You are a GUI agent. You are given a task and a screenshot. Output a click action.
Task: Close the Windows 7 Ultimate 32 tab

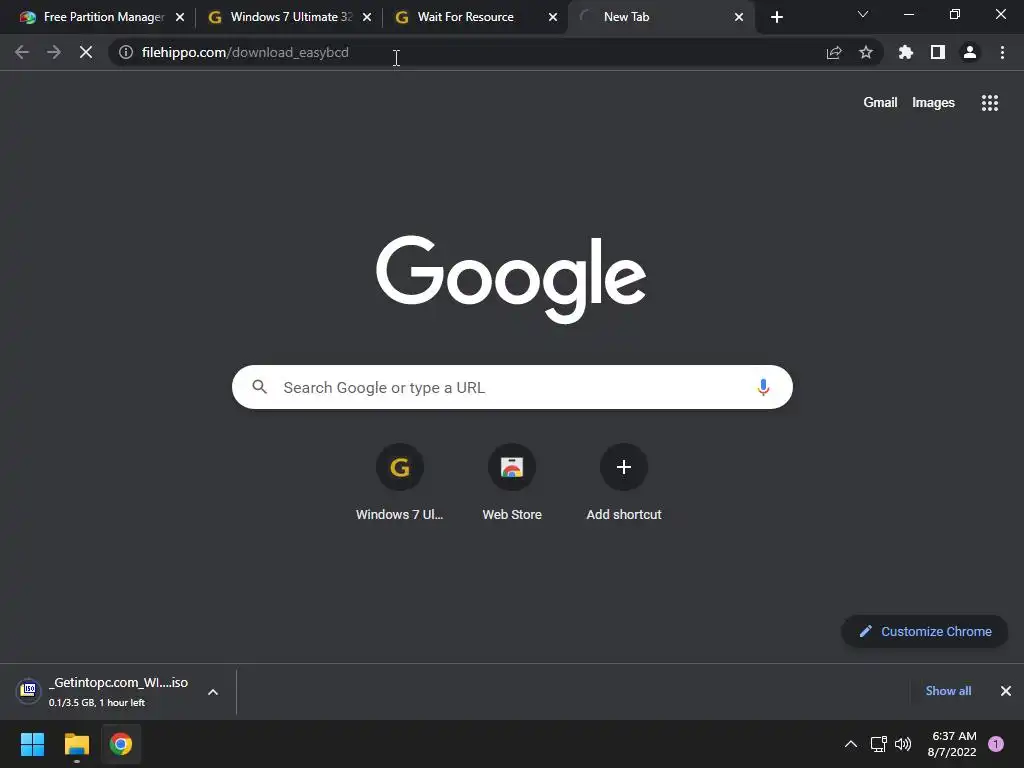coord(367,17)
